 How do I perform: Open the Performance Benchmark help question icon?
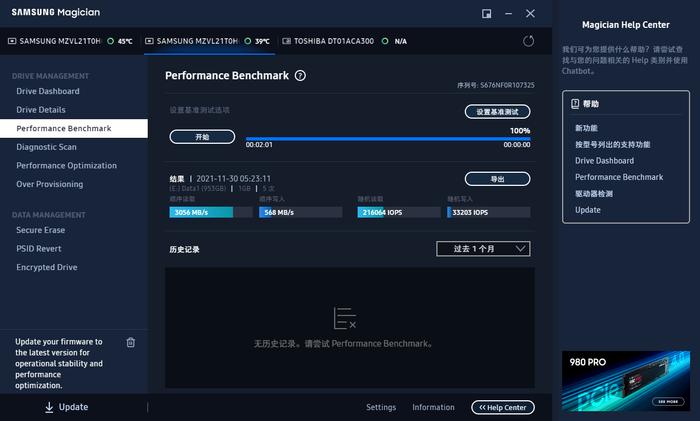pyautogui.click(x=300, y=76)
